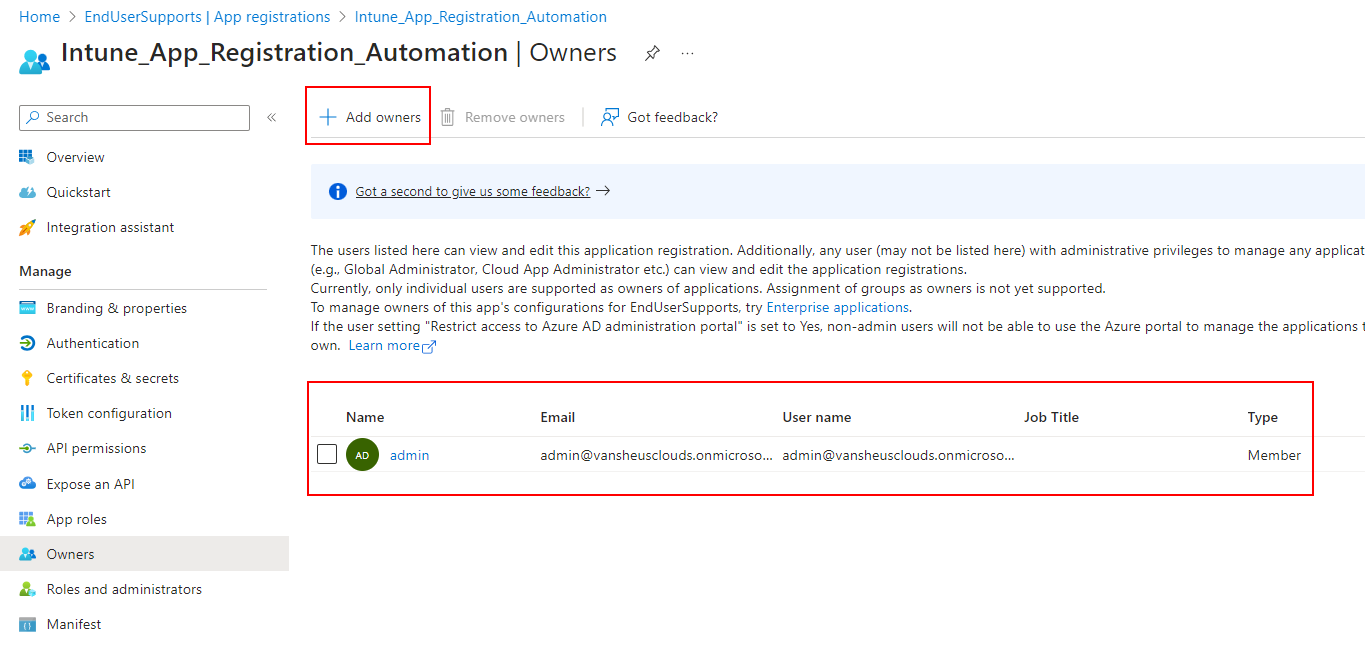The image size is (1365, 646).
Task: Click the Job Title column header
Action: click(x=1051, y=417)
